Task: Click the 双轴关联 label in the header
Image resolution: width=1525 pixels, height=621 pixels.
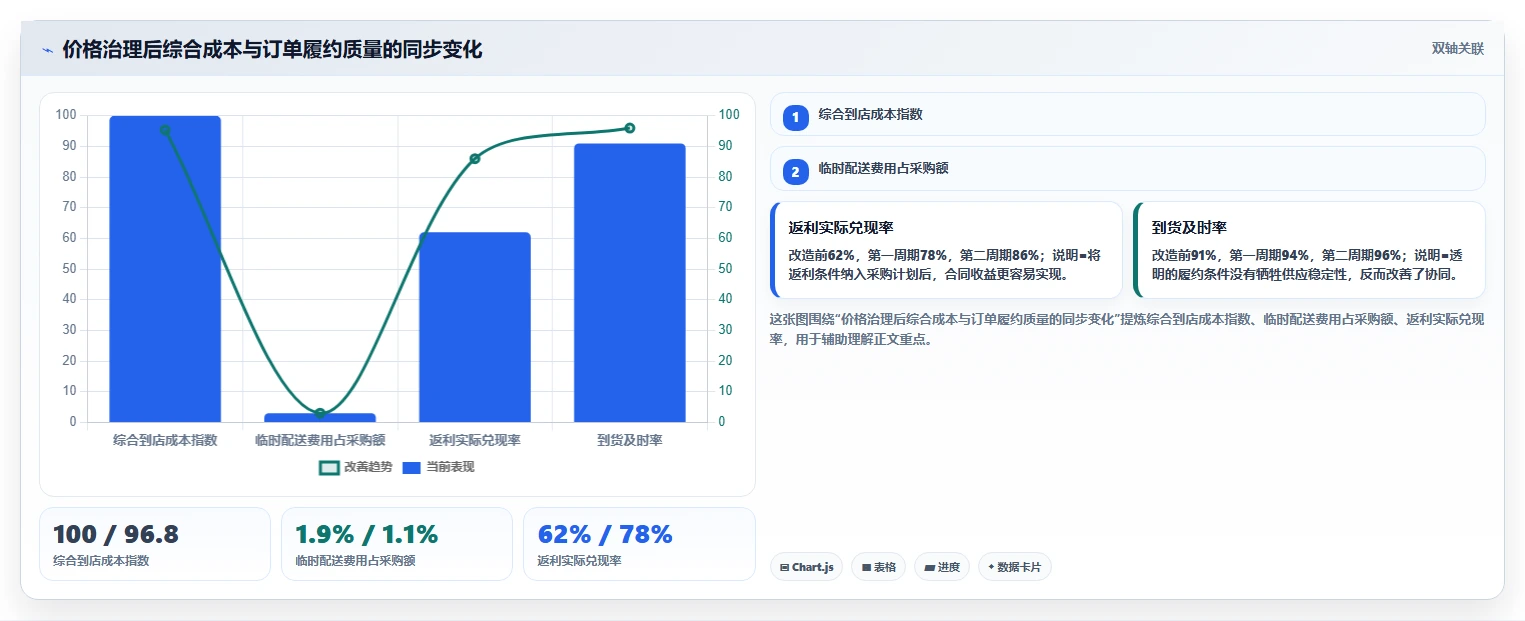Action: coord(1458,49)
